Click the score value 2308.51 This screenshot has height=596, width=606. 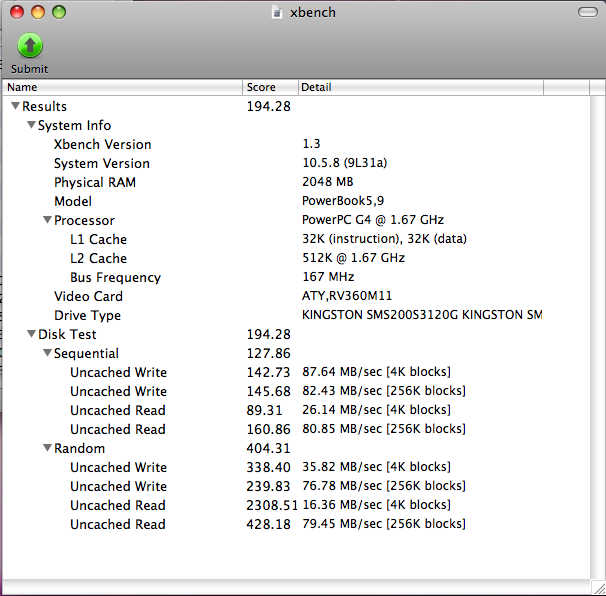point(272,505)
